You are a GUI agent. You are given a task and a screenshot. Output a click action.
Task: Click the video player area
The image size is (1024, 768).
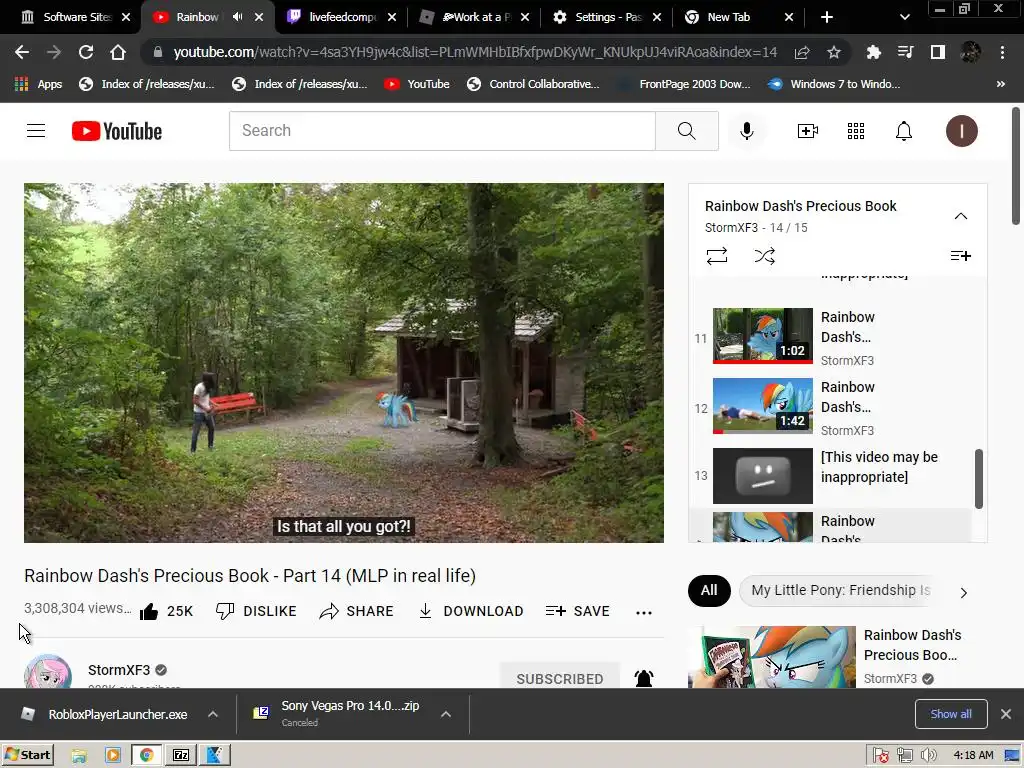pos(344,362)
